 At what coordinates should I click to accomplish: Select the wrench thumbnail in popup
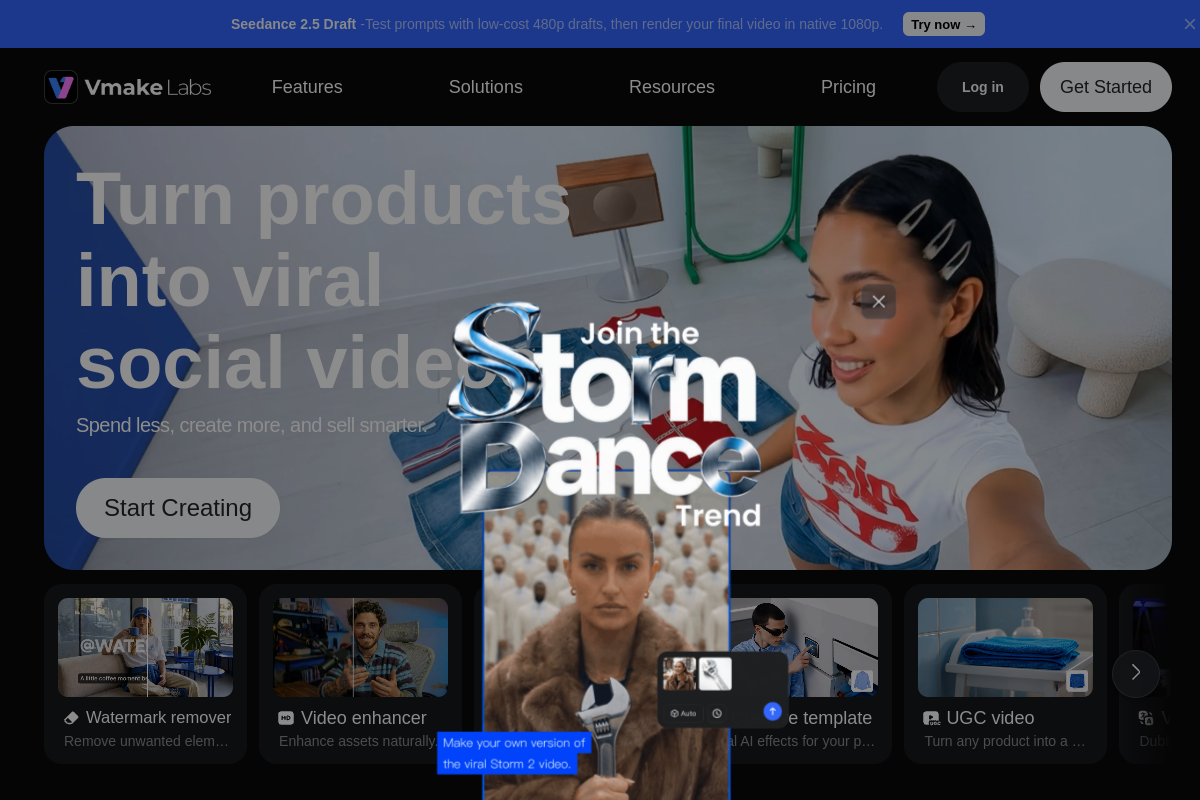[715, 673]
